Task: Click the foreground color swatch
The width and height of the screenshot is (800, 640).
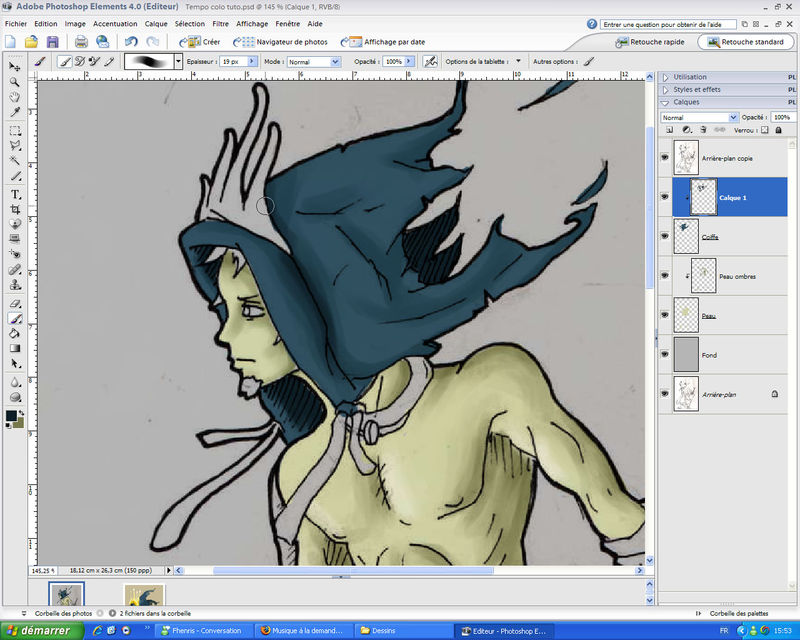Action: pos(11,416)
